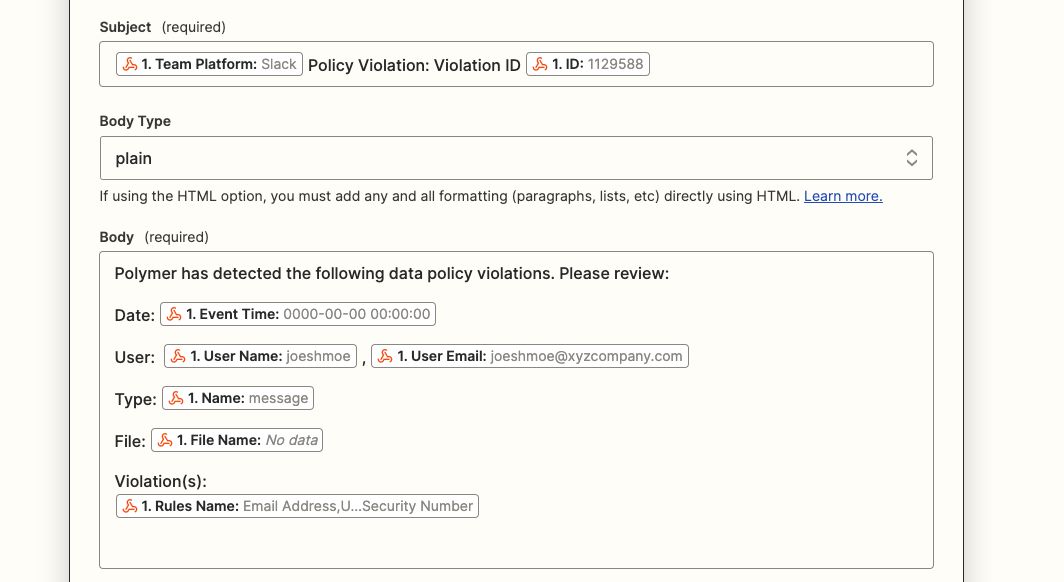This screenshot has height=582, width=1064.
Task: Click the Body Type up-down chevron arrows
Action: pos(912,158)
